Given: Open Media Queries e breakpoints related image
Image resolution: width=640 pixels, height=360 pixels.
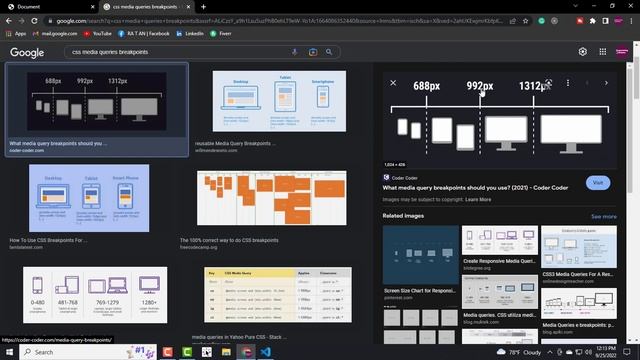Looking at the screenshot, I should 579,303.
